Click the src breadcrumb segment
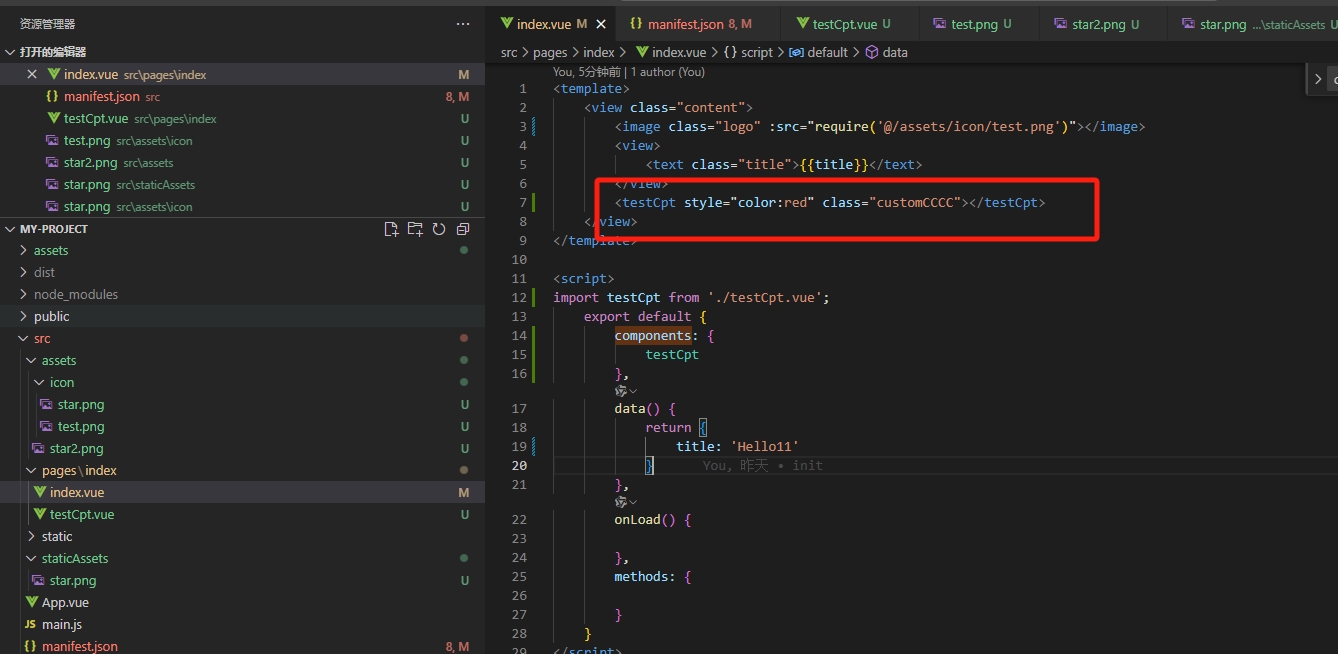1338x654 pixels. click(x=509, y=53)
